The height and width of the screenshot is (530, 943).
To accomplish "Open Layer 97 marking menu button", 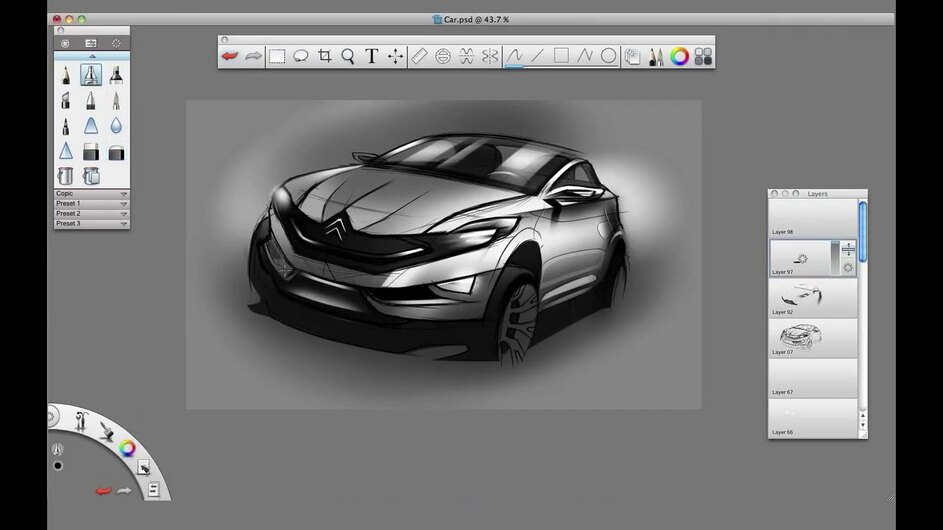I will (848, 268).
